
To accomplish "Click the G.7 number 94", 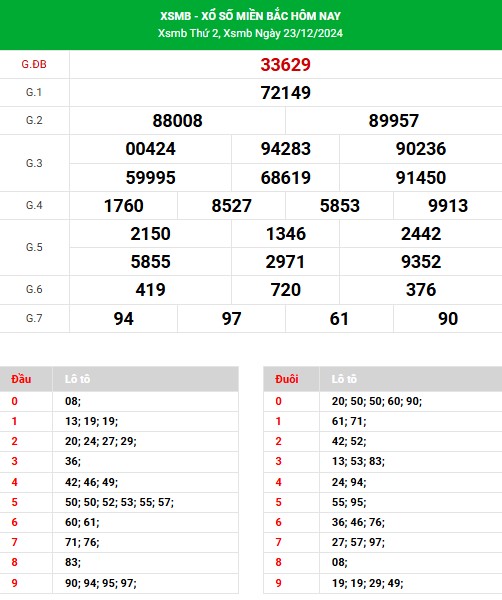I will (124, 319).
